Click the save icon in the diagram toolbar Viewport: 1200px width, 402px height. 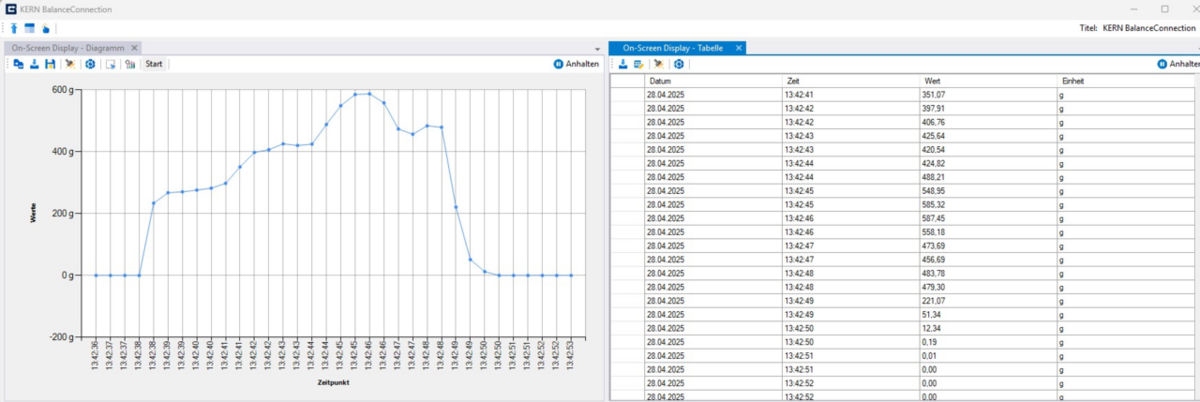(x=50, y=64)
